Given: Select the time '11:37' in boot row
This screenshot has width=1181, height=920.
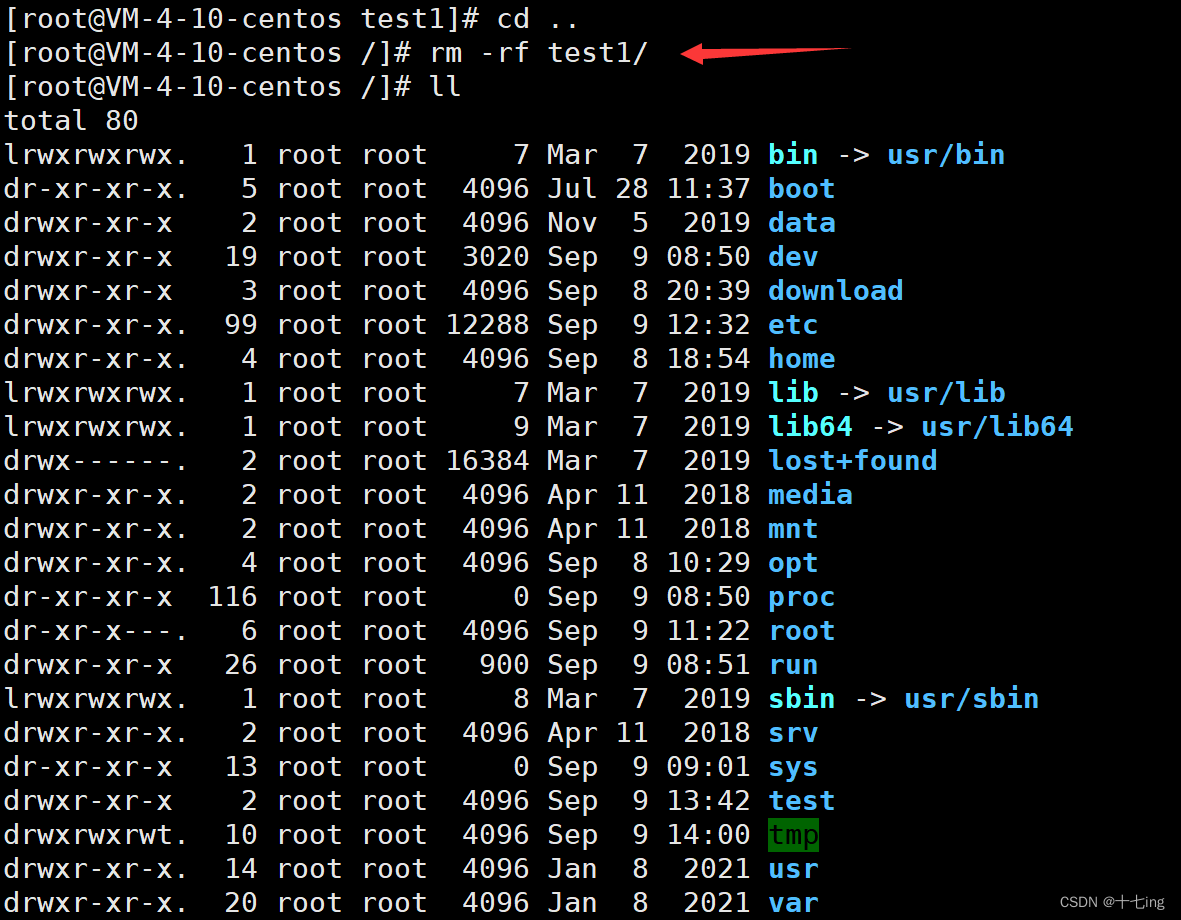Looking at the screenshot, I should click(708, 188).
